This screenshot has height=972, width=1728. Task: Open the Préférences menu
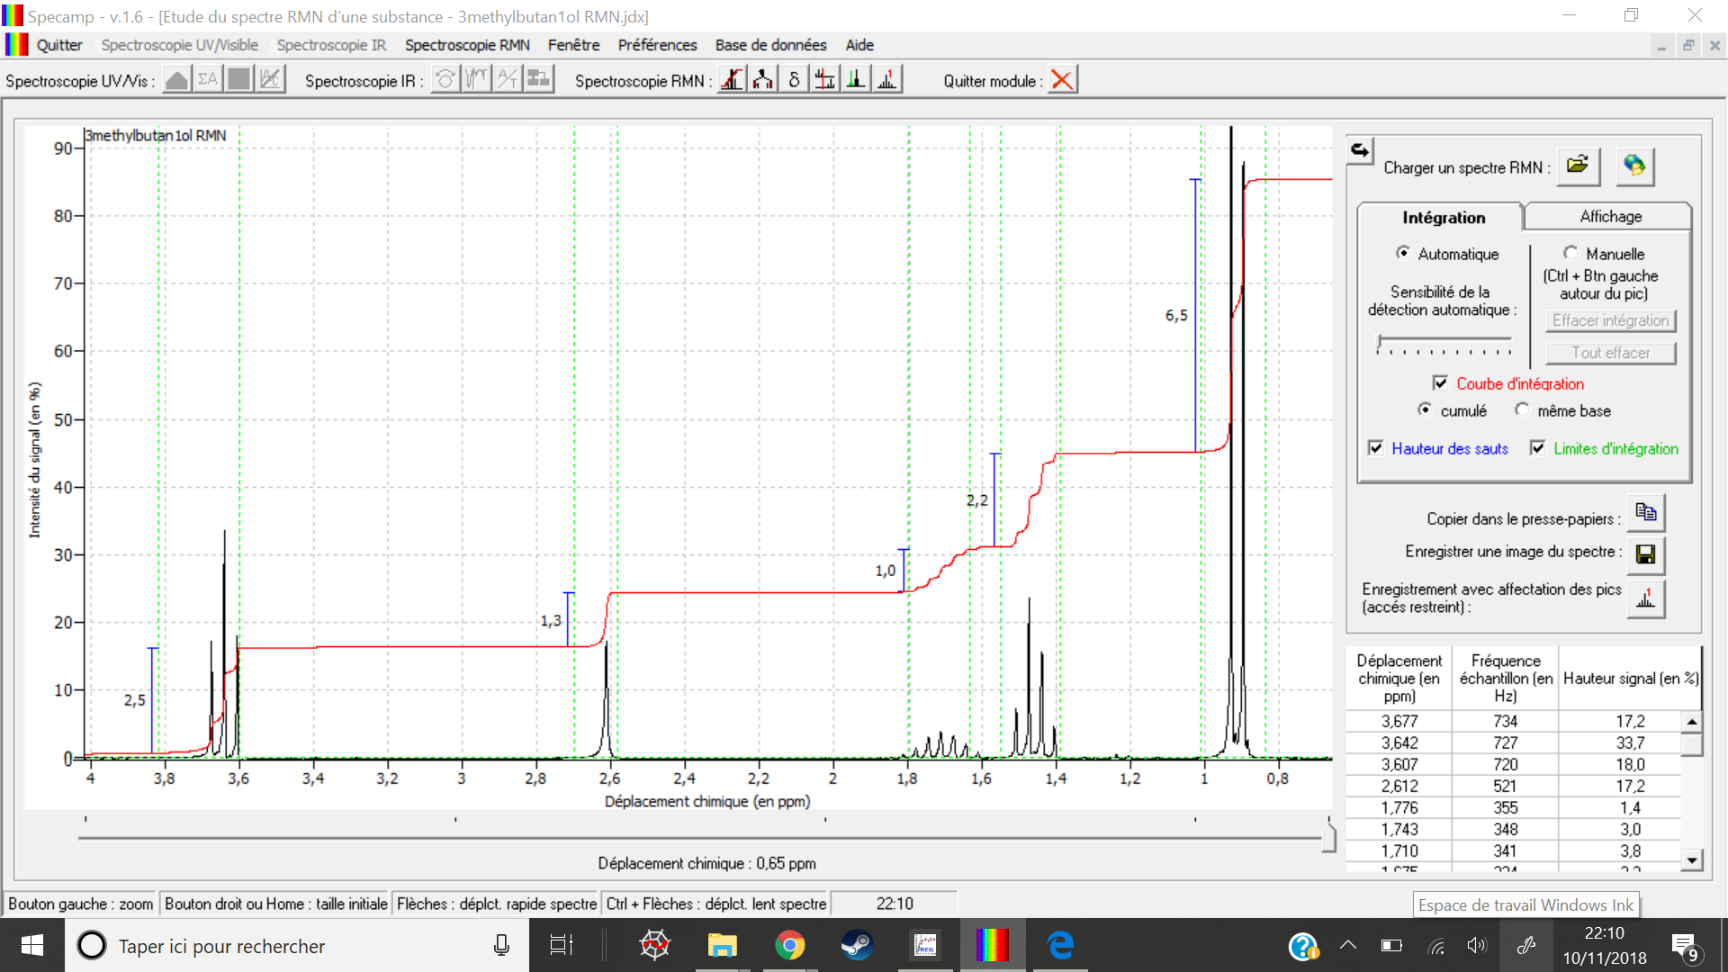657,45
